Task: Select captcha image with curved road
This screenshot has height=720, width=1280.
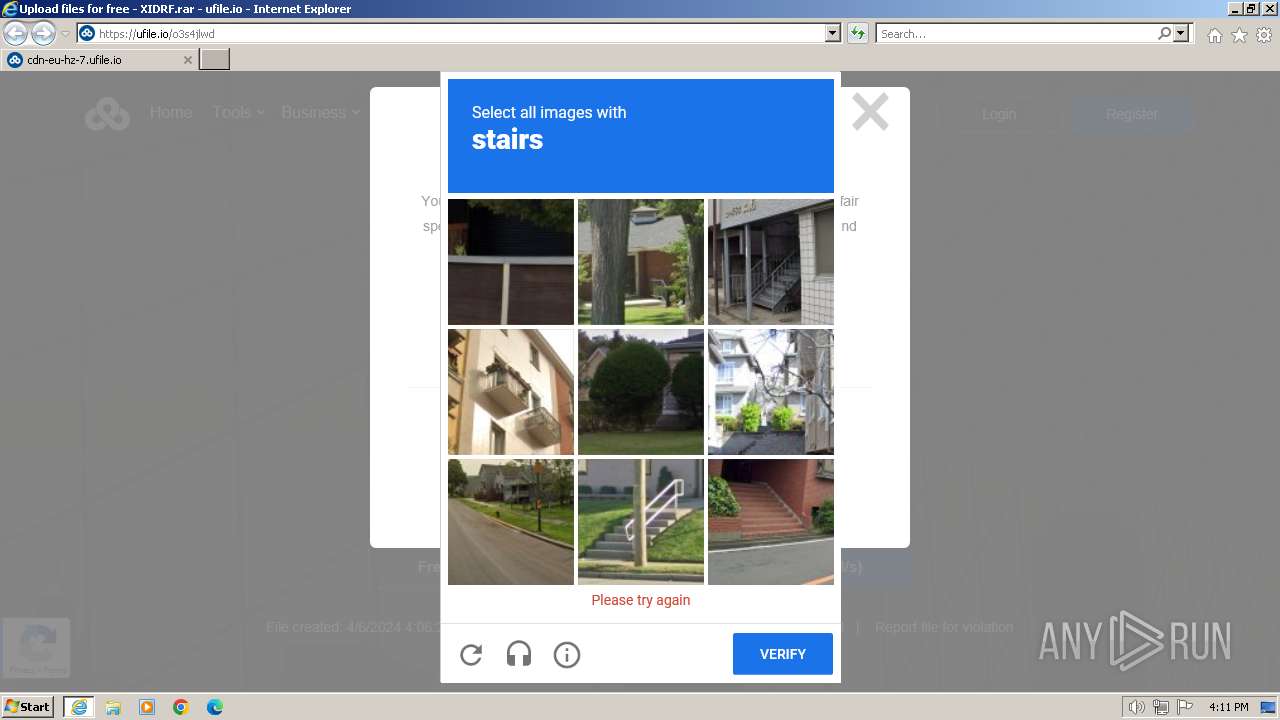Action: coord(511,522)
